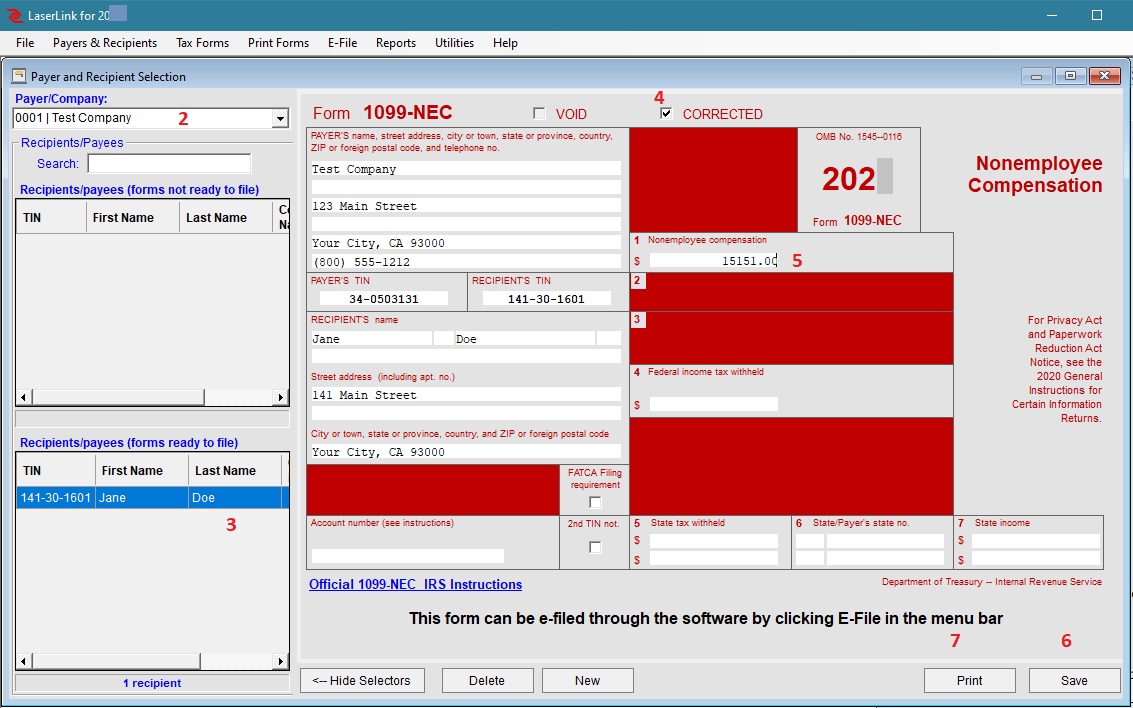Click left arrow of ready-to-file list scrollbar
Viewport: 1133px width, 708px height.
24,660
